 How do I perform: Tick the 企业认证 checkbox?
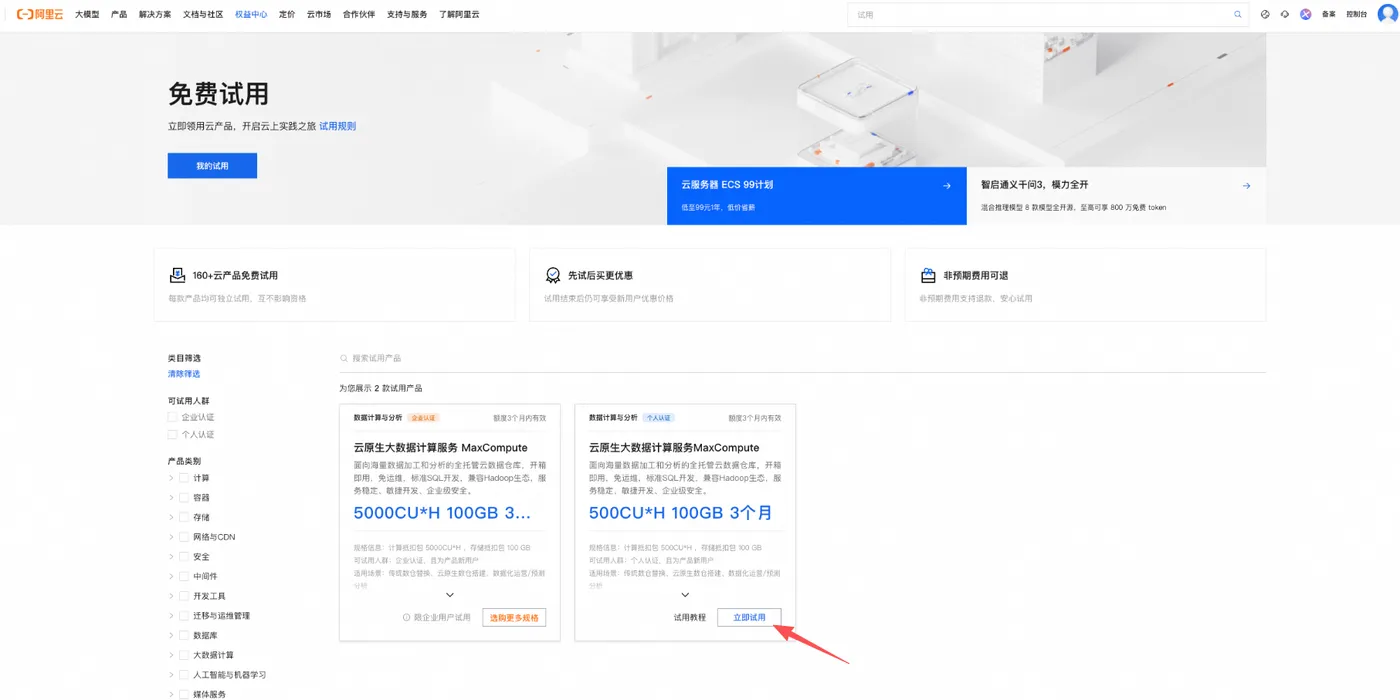173,417
